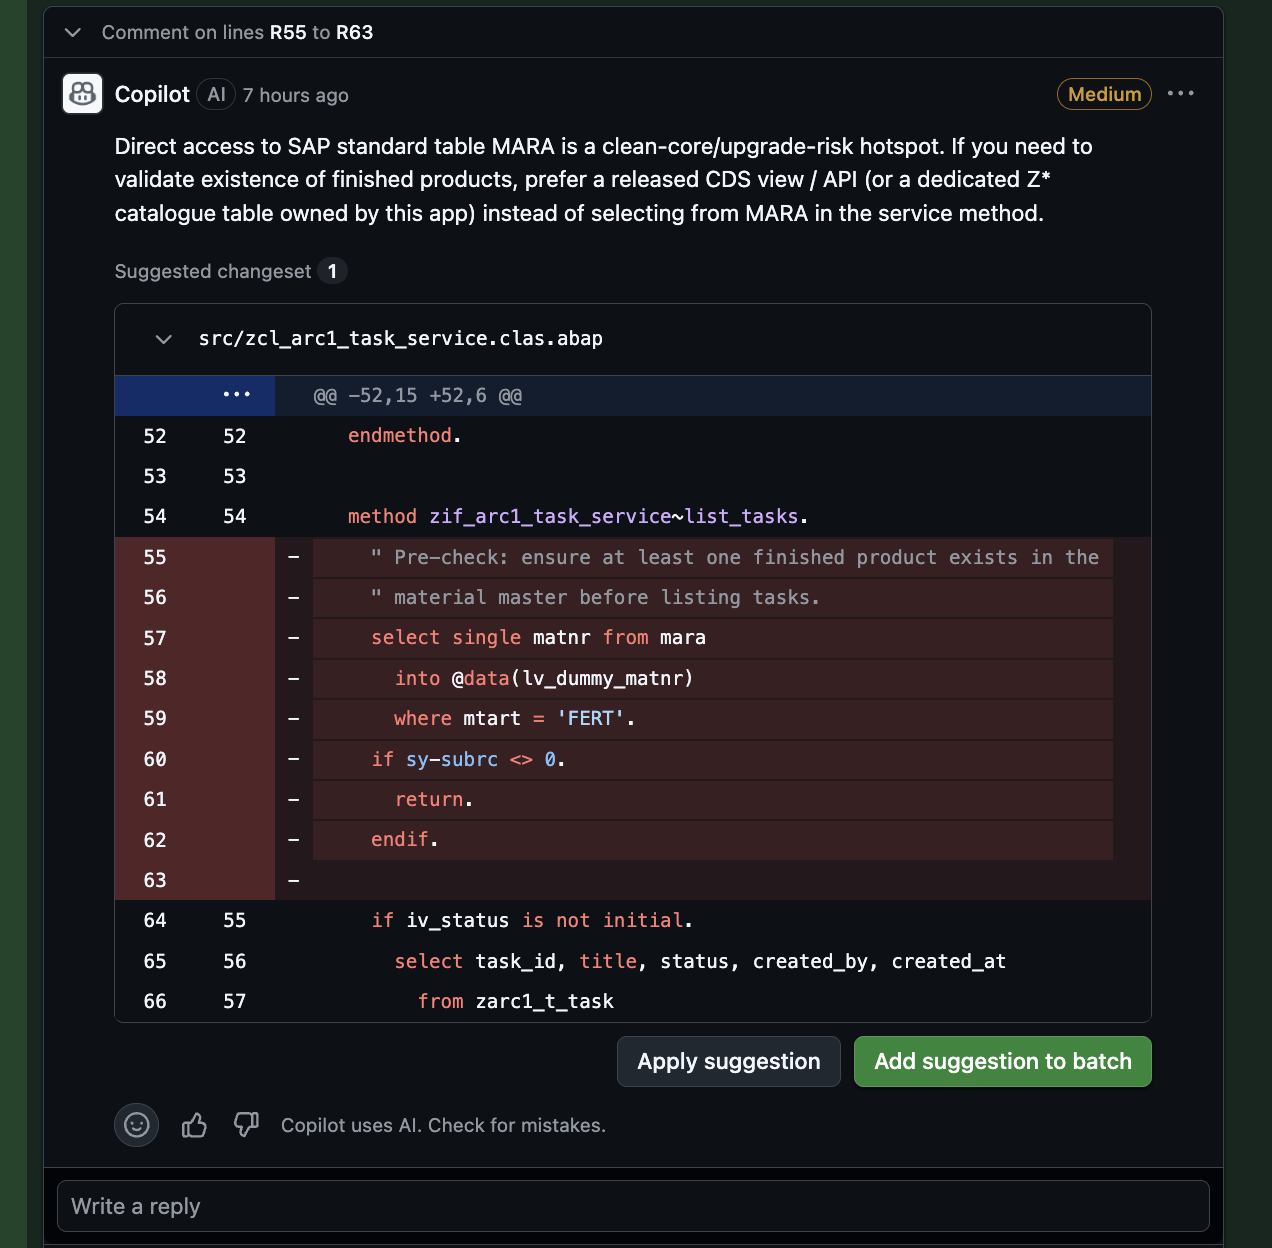
Task: Collapse the zcl_arc1_task_service.clas.abap file diff
Action: pos(164,339)
